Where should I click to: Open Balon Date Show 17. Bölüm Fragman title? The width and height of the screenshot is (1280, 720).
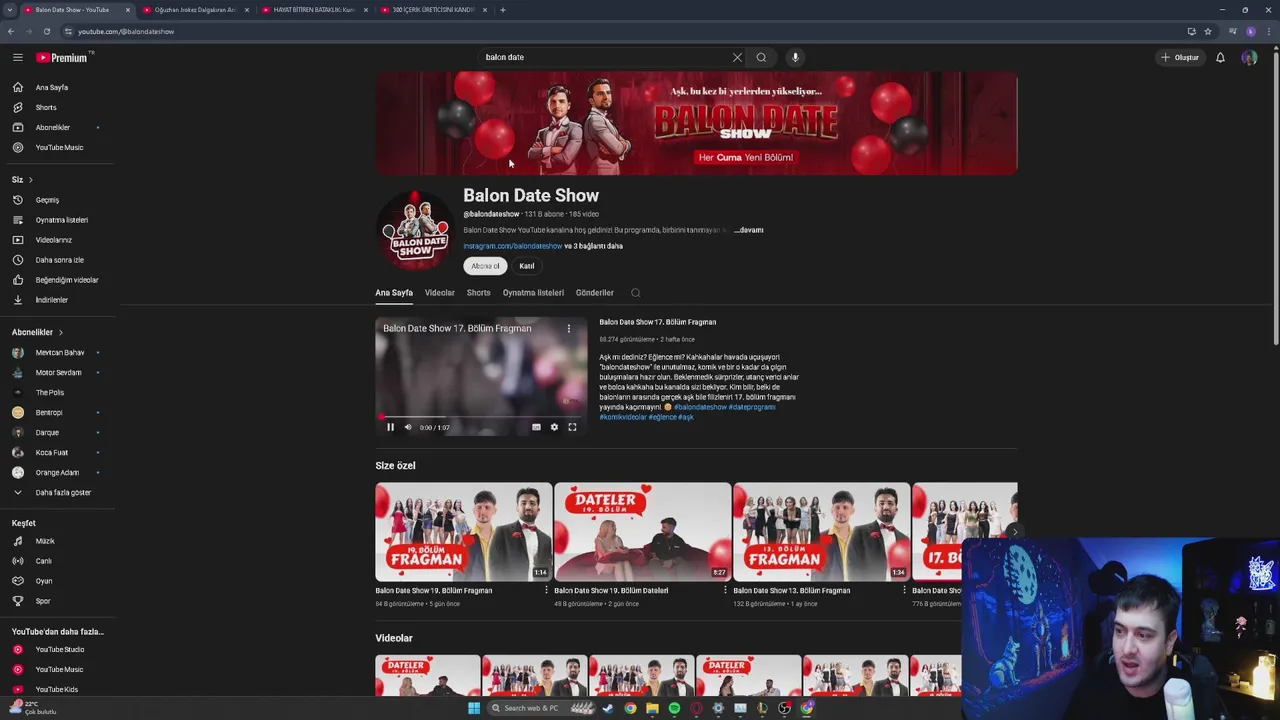(657, 322)
